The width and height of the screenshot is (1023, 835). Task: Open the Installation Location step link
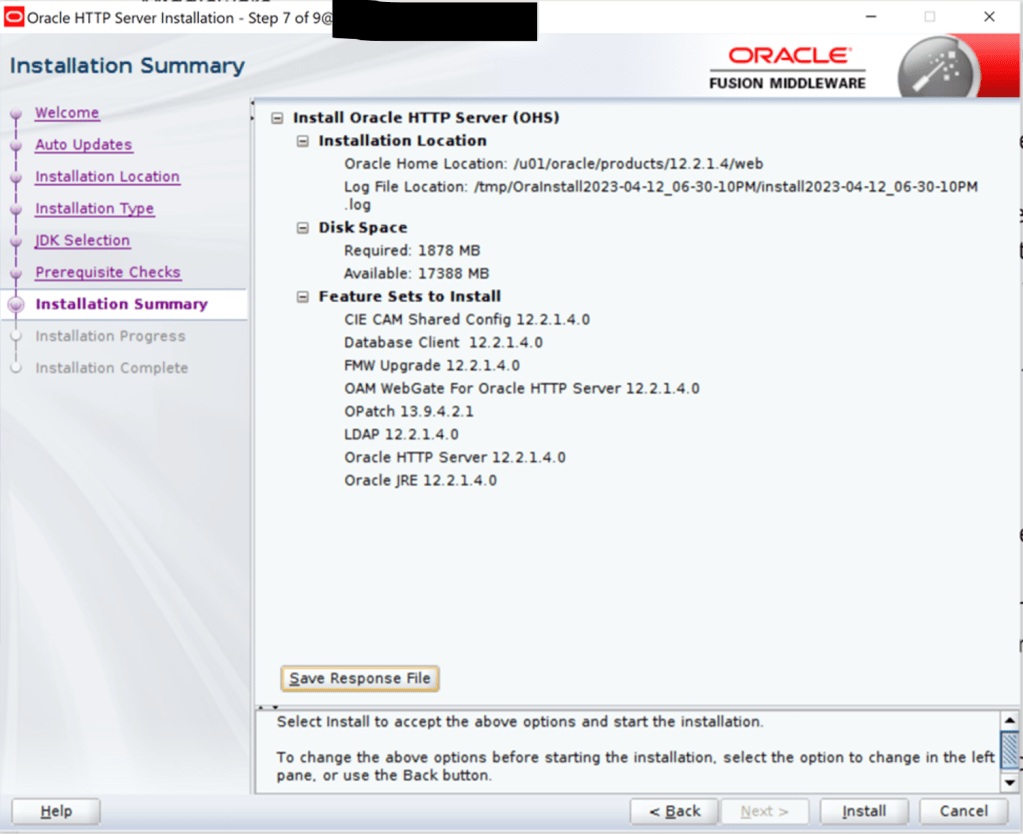[x=107, y=177]
